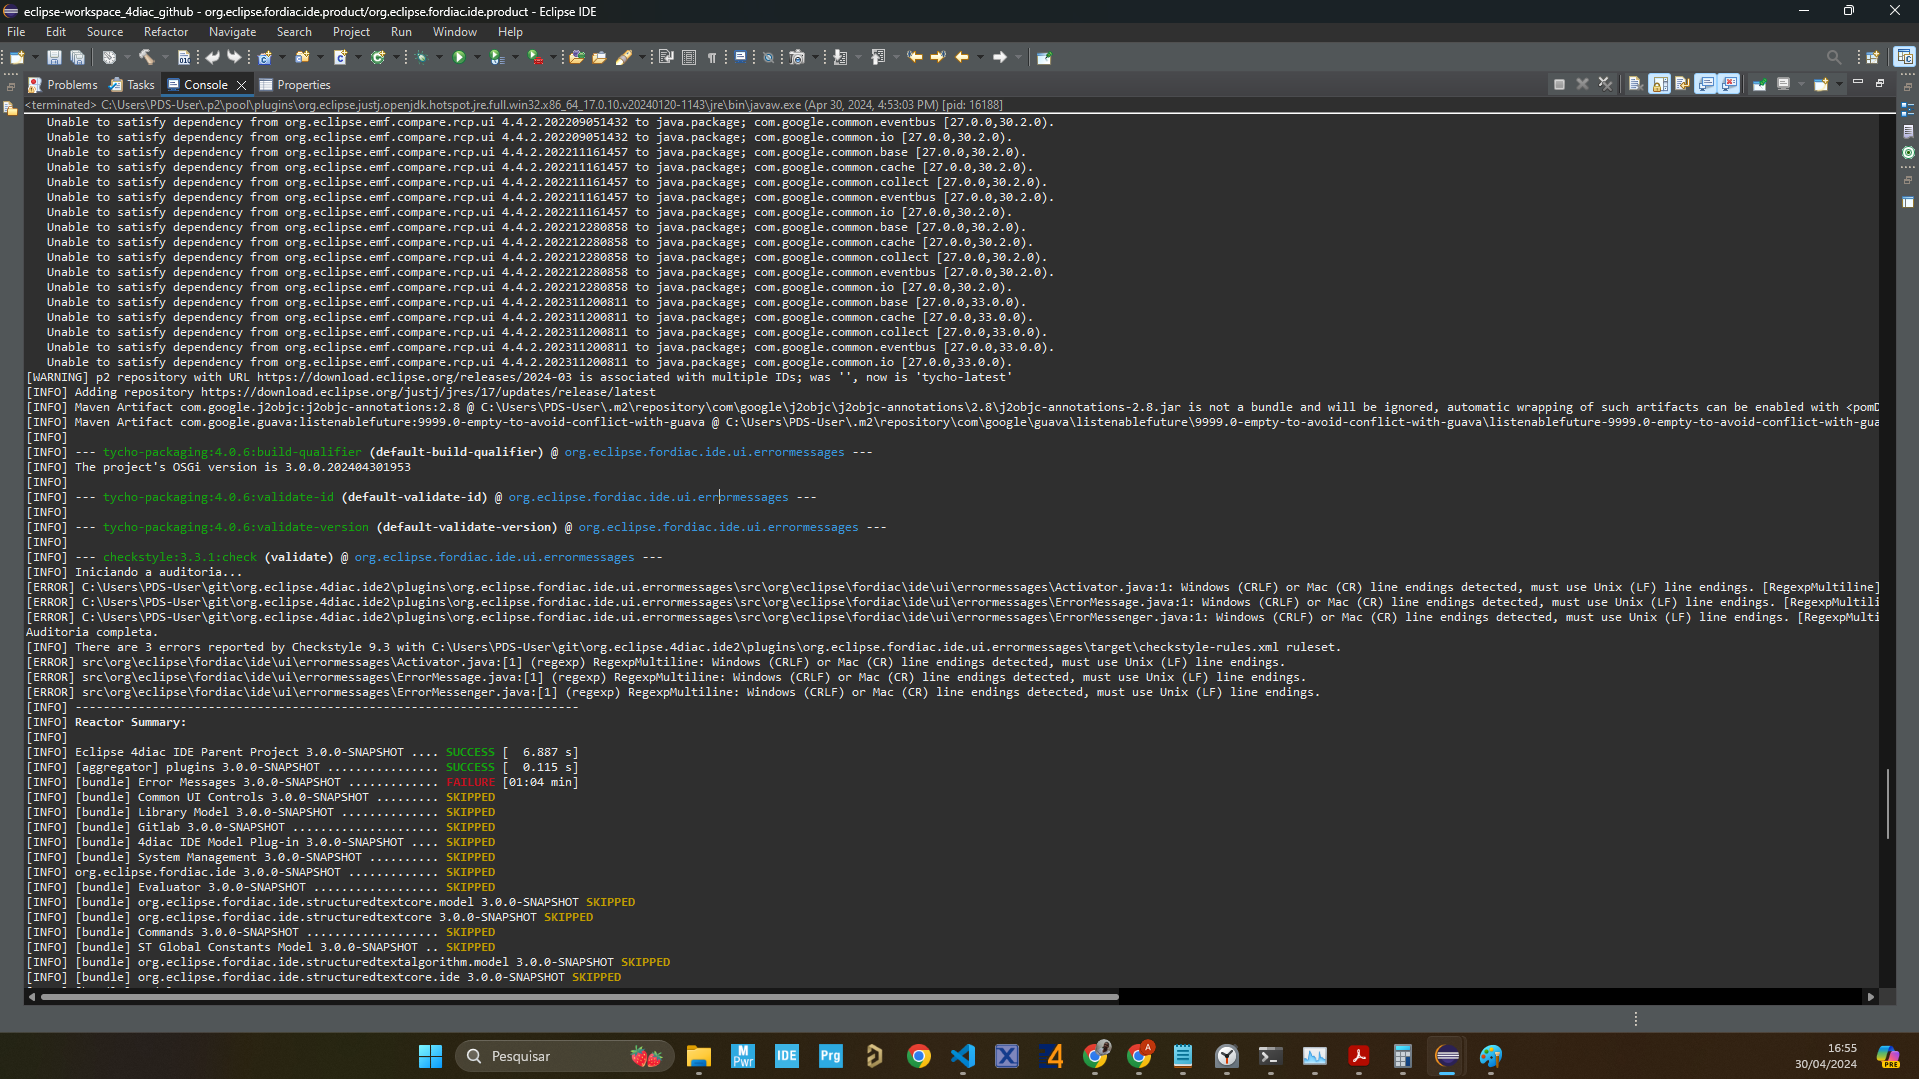Click the tycho-packaging:4.0.6:build-qualifier link

pos(232,452)
